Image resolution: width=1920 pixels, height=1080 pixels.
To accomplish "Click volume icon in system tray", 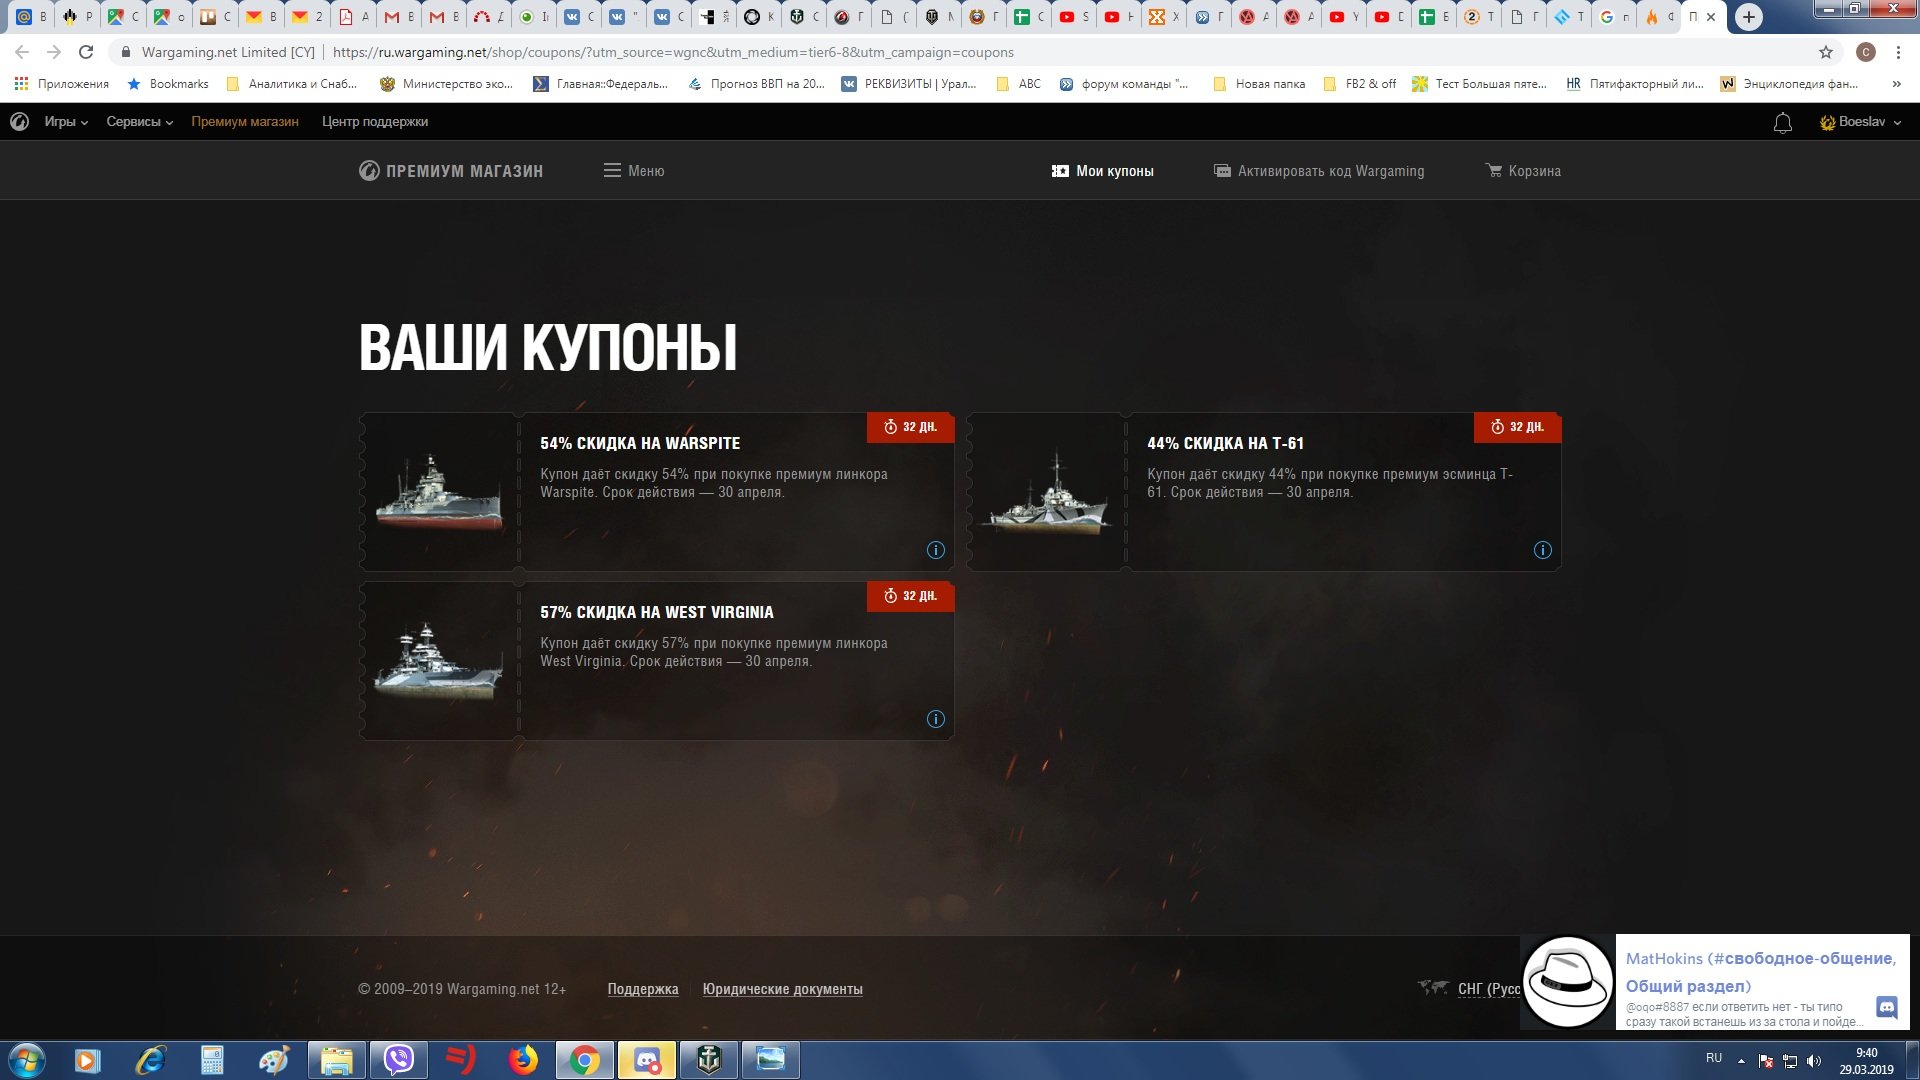I will click(1814, 1061).
